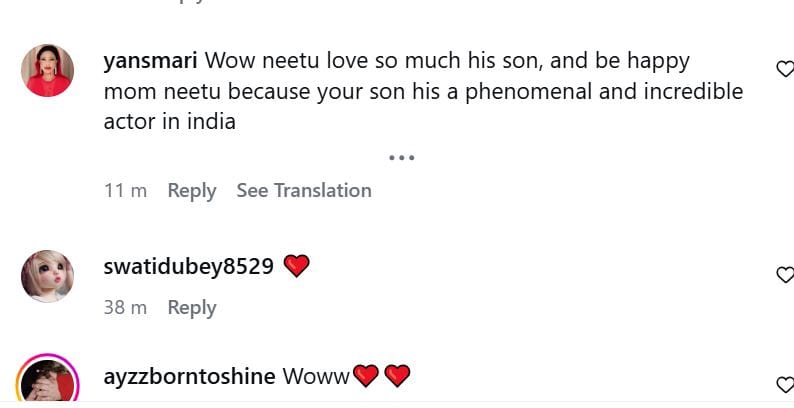Click red heart emoji in swatidubey8529 comment
Viewport: 794px width, 408px height.
point(297,266)
